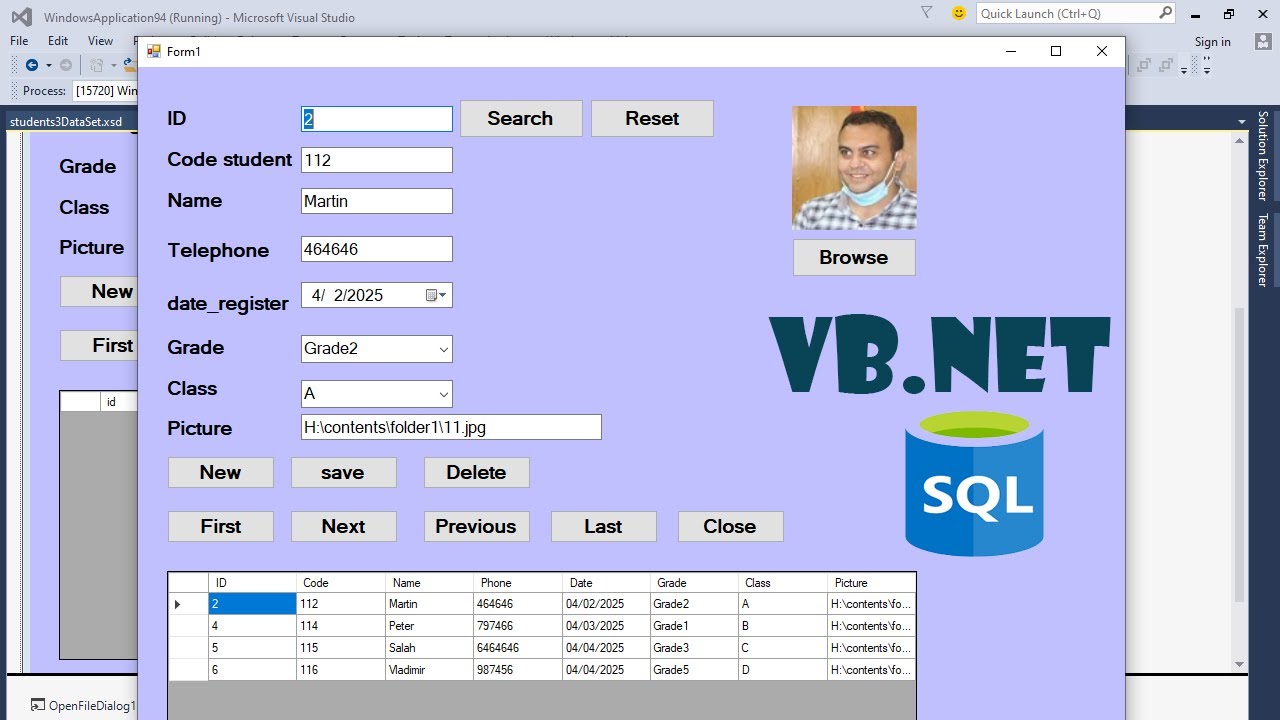Screen dimensions: 1280x720
Task: Click the Picture column header in the grid
Action: point(871,583)
